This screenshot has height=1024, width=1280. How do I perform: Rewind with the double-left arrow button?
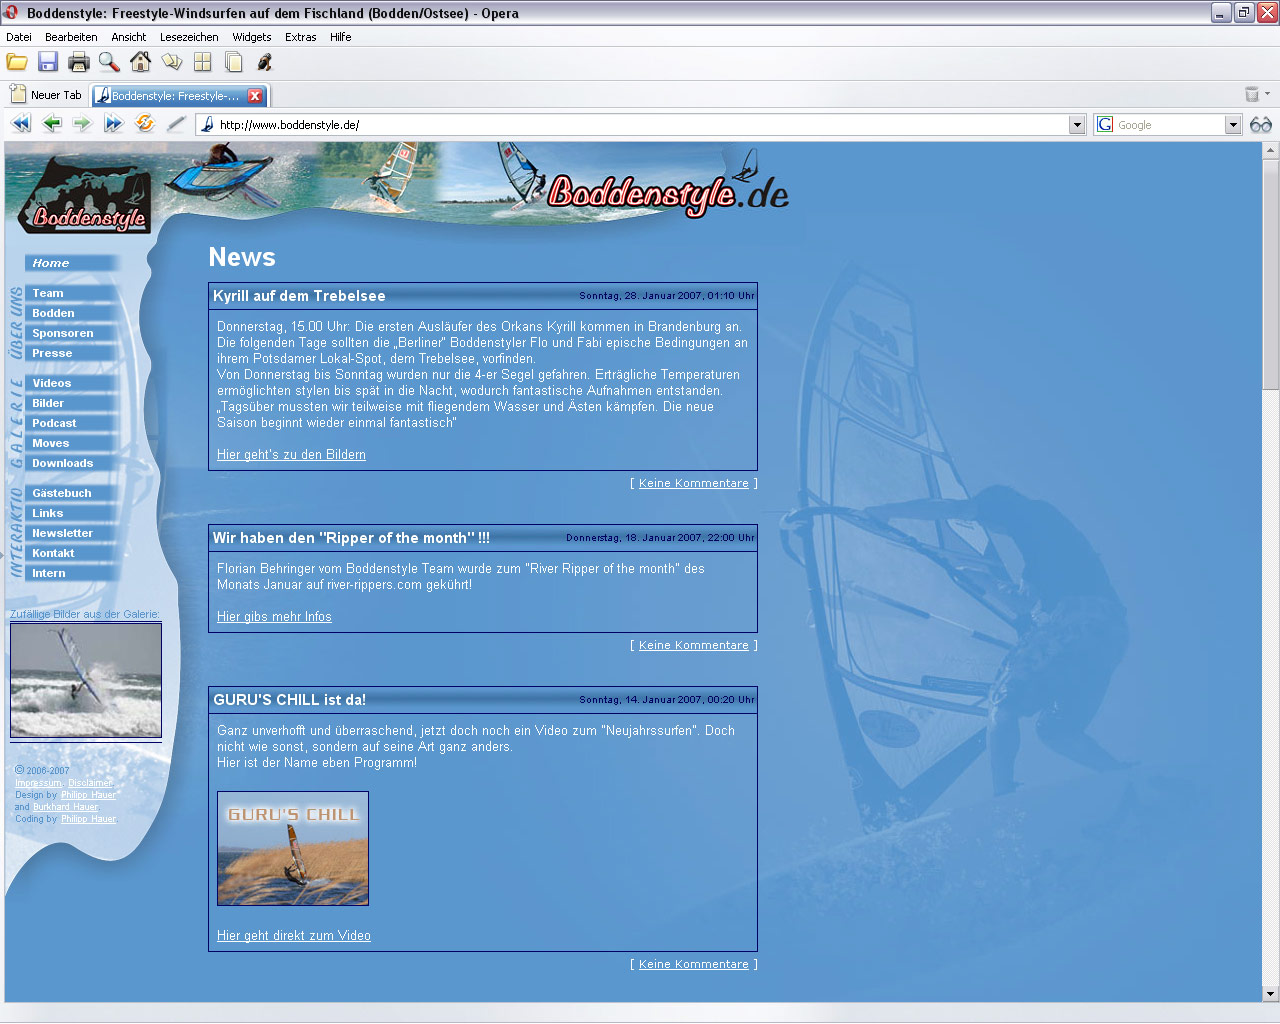(21, 124)
